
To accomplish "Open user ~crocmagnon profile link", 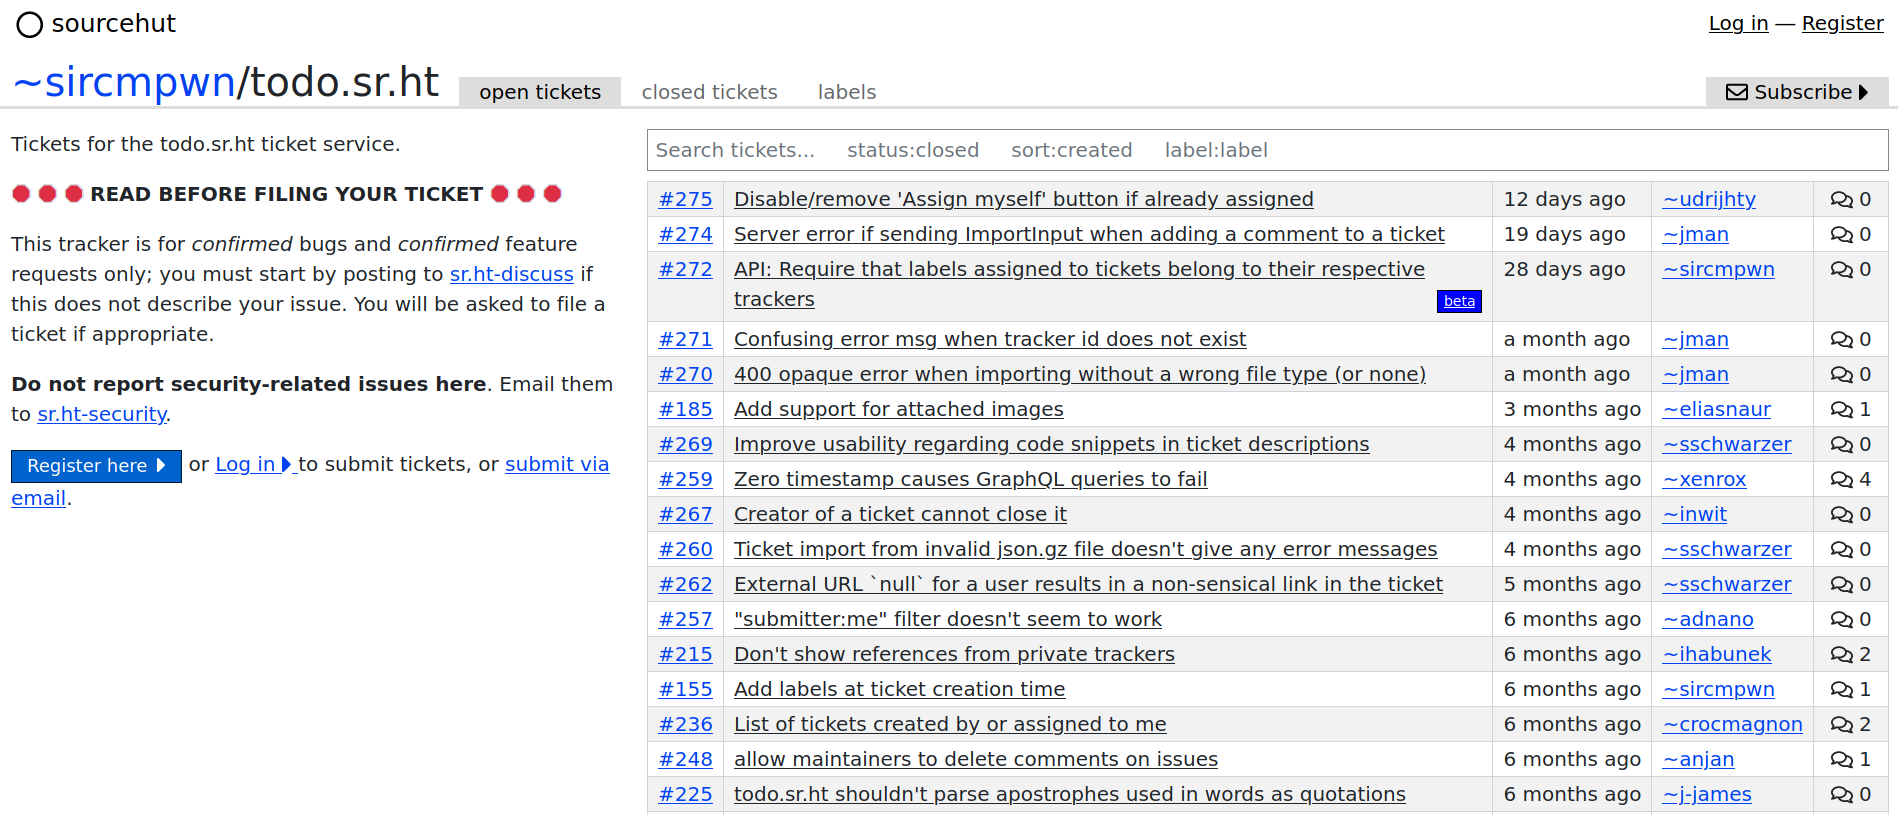I will pyautogui.click(x=1733, y=724).
